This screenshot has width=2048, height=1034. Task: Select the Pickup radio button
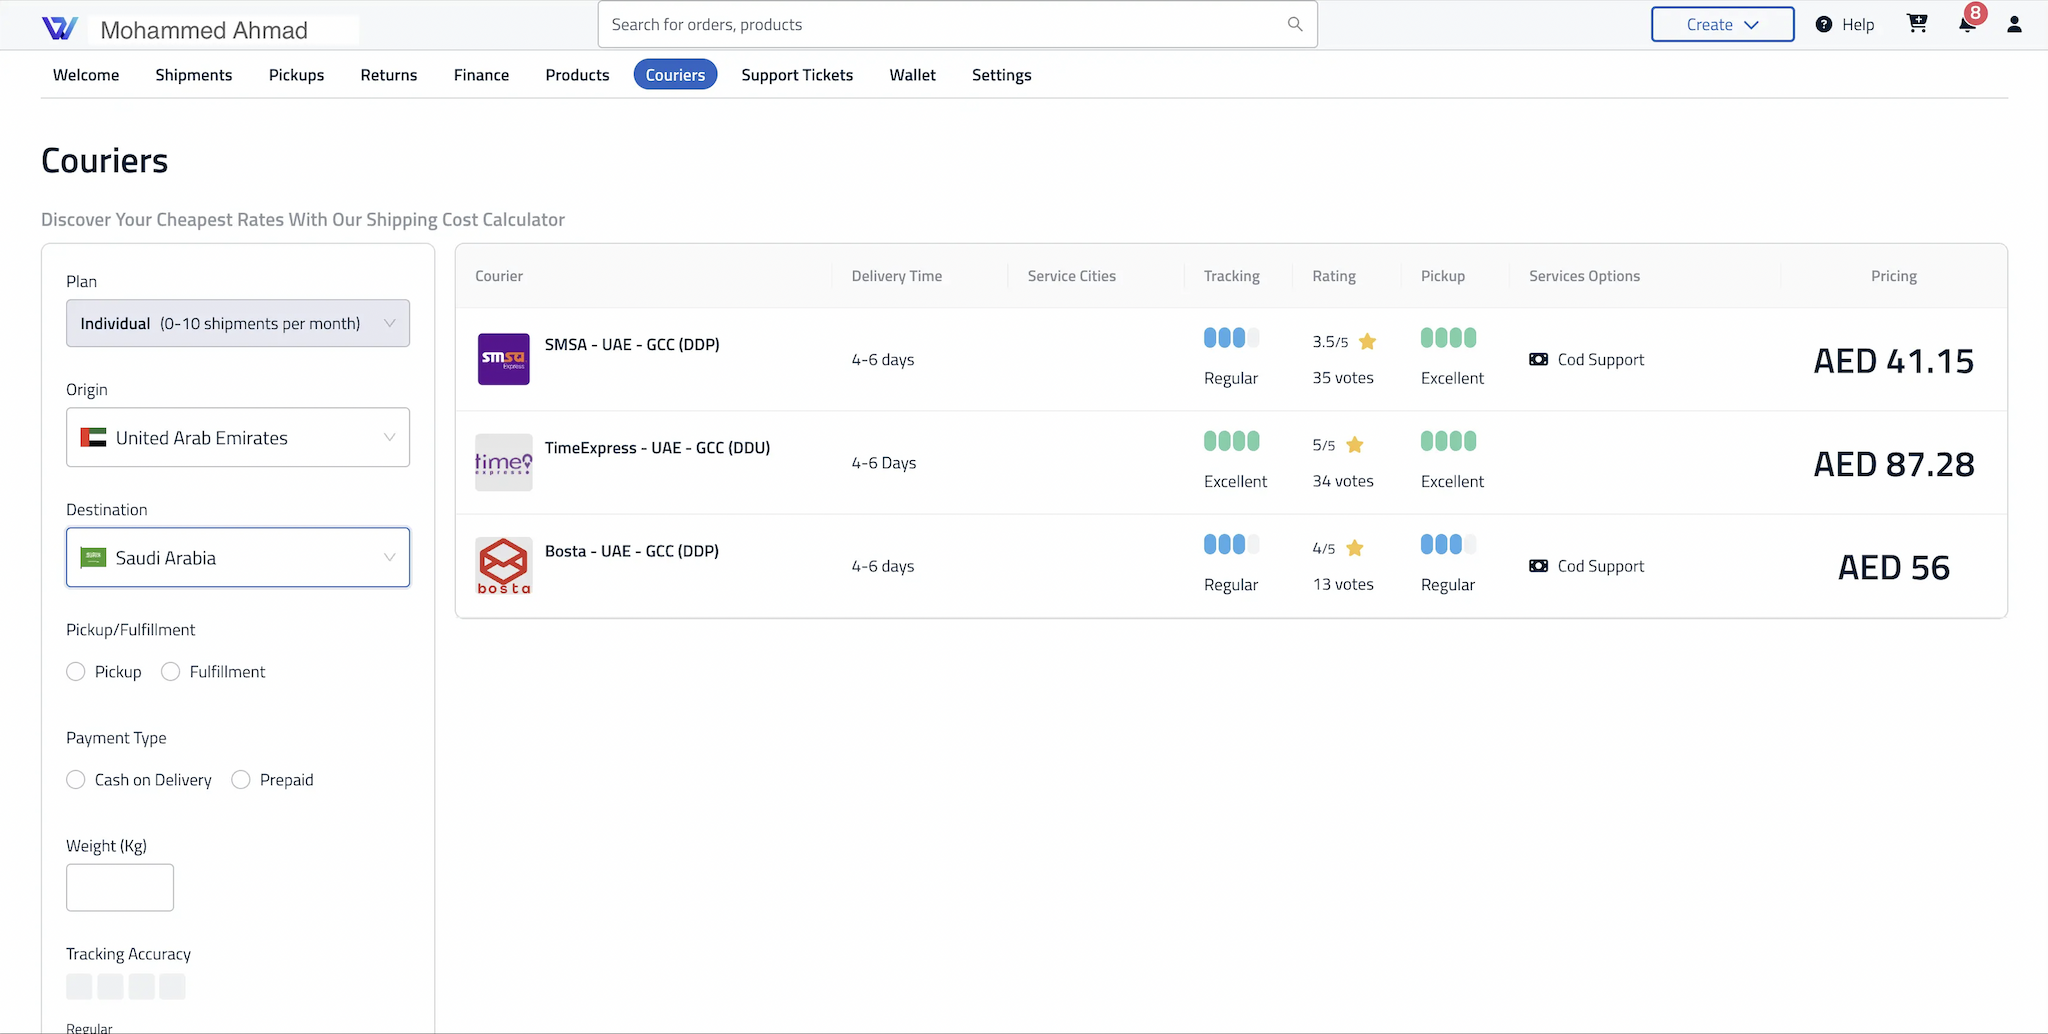[x=76, y=672]
